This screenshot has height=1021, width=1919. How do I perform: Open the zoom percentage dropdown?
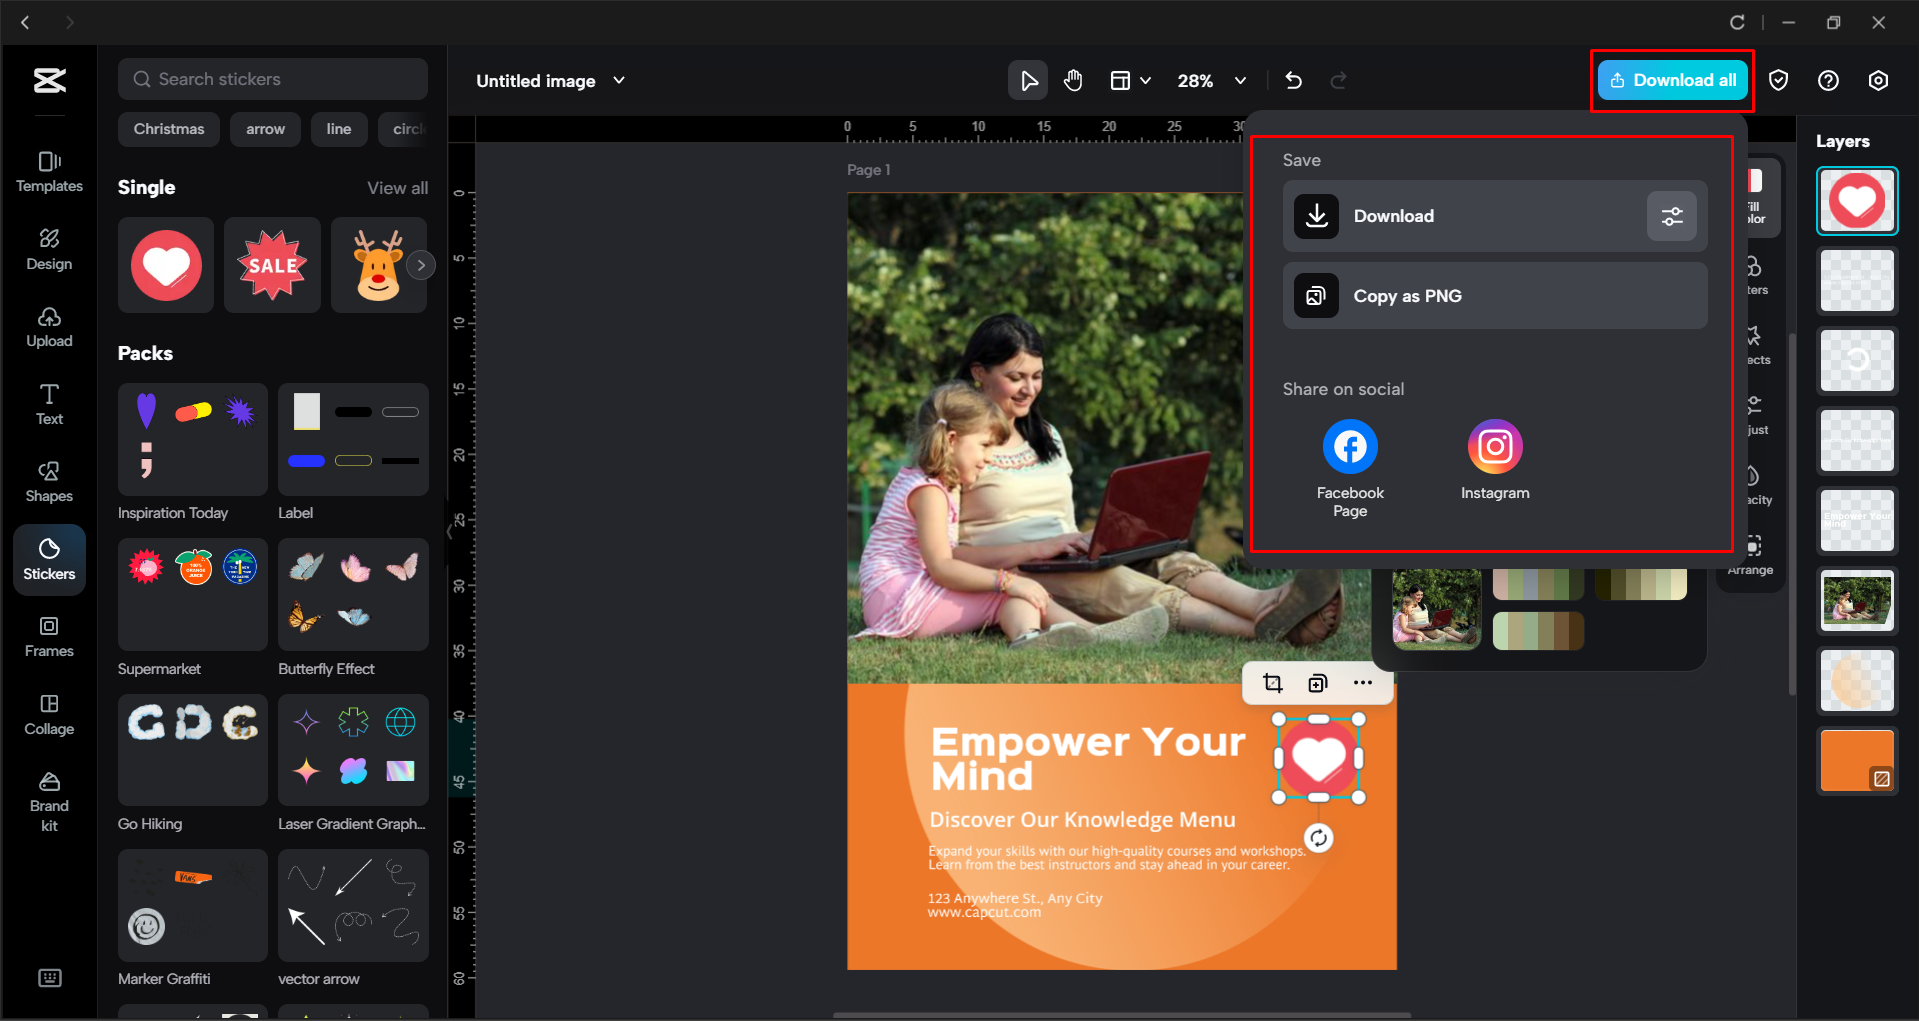coord(1240,80)
